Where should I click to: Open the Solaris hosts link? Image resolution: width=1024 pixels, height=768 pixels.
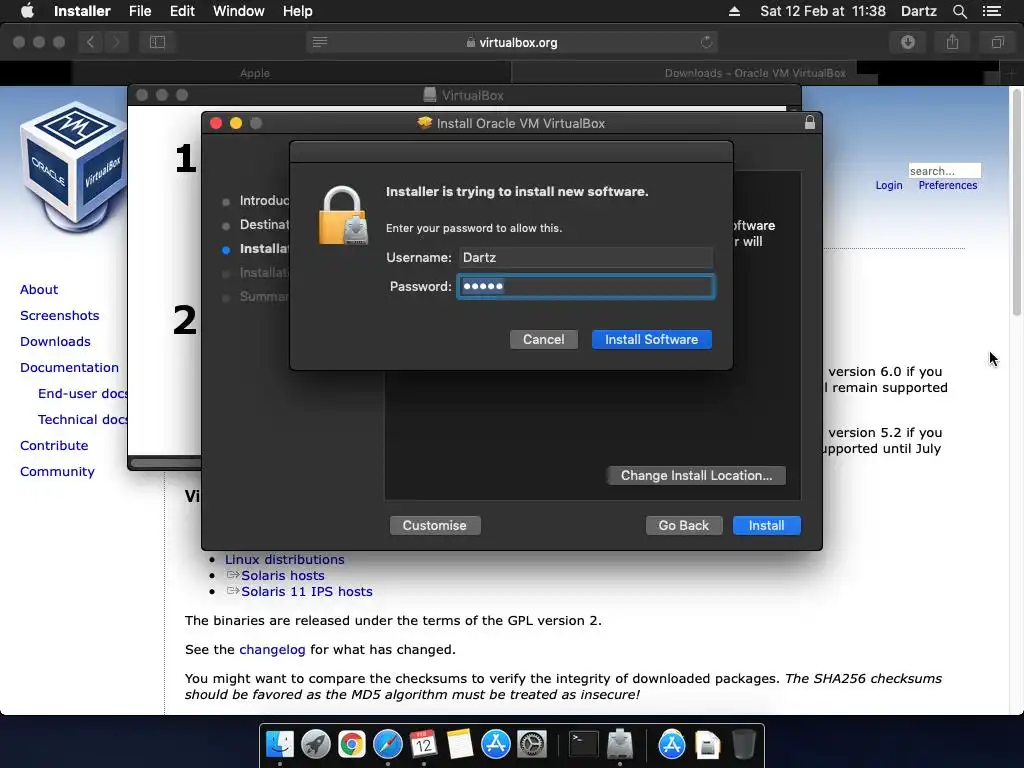coord(283,576)
